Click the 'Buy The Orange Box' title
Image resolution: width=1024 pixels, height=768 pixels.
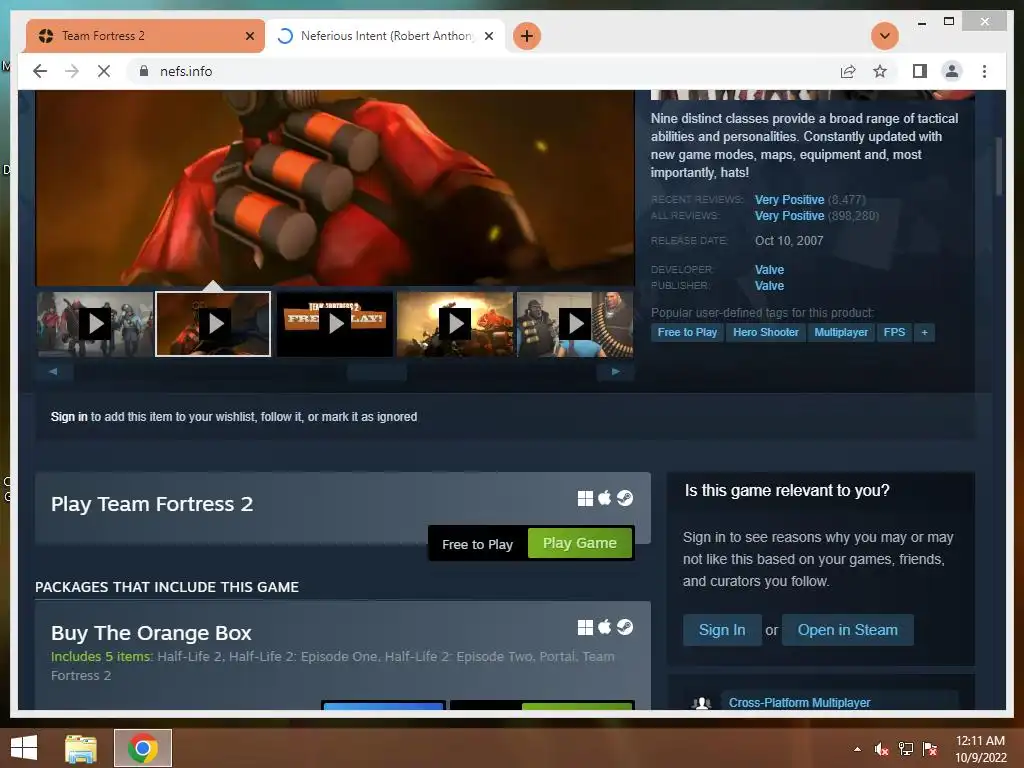[x=151, y=633]
